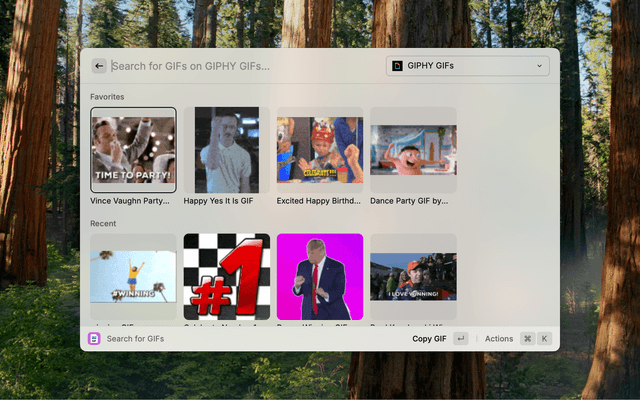Click the back arrow button
Image resolution: width=640 pixels, height=400 pixels.
click(x=99, y=66)
